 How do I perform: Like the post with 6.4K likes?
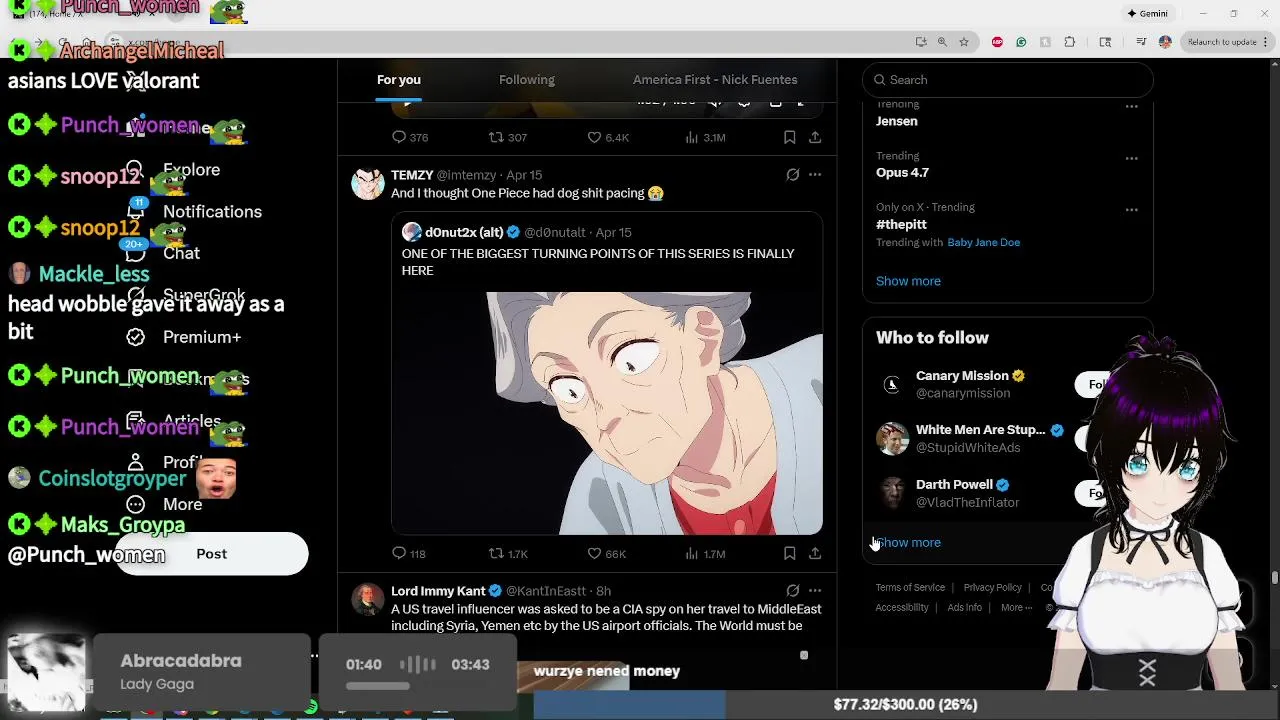(608, 137)
